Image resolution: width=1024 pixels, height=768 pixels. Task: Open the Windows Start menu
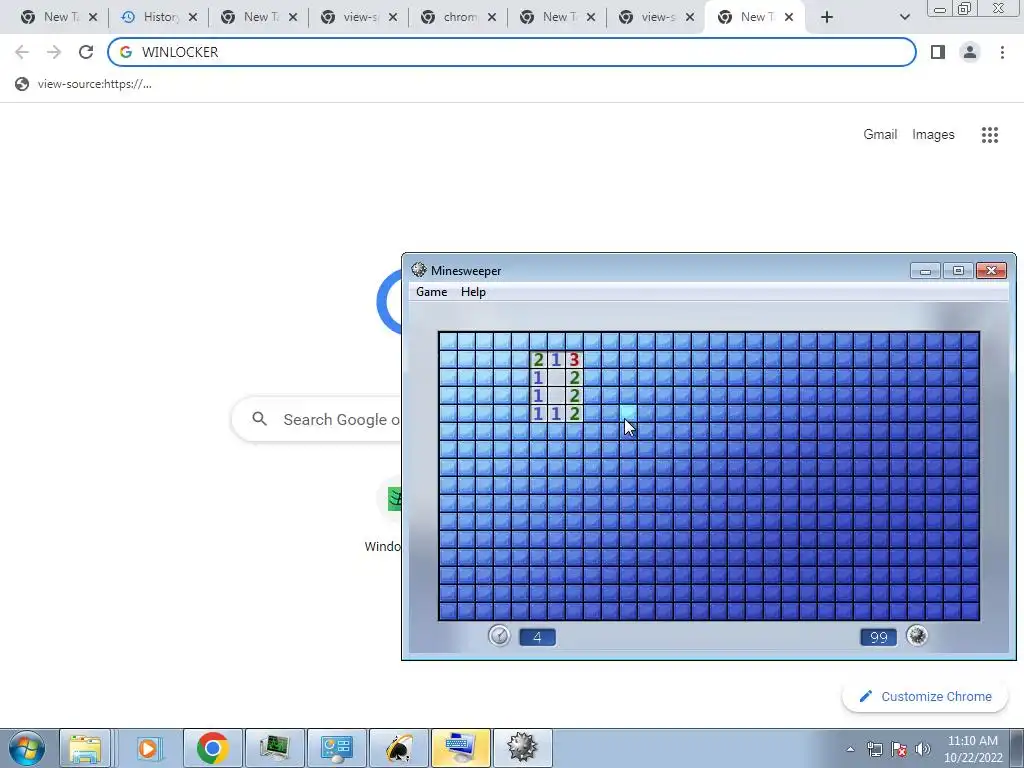[27, 748]
